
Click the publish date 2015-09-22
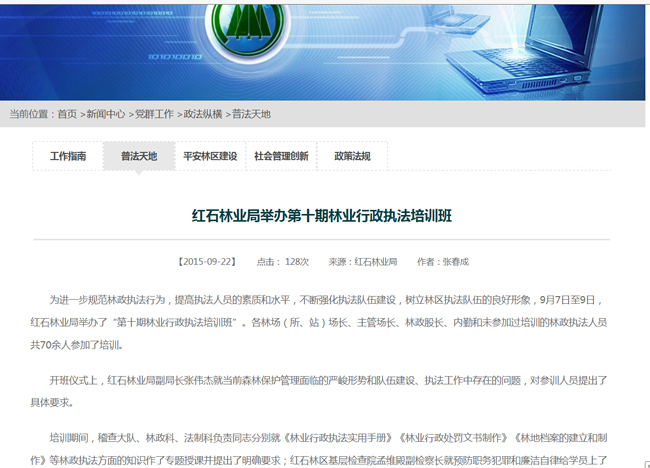tap(207, 261)
